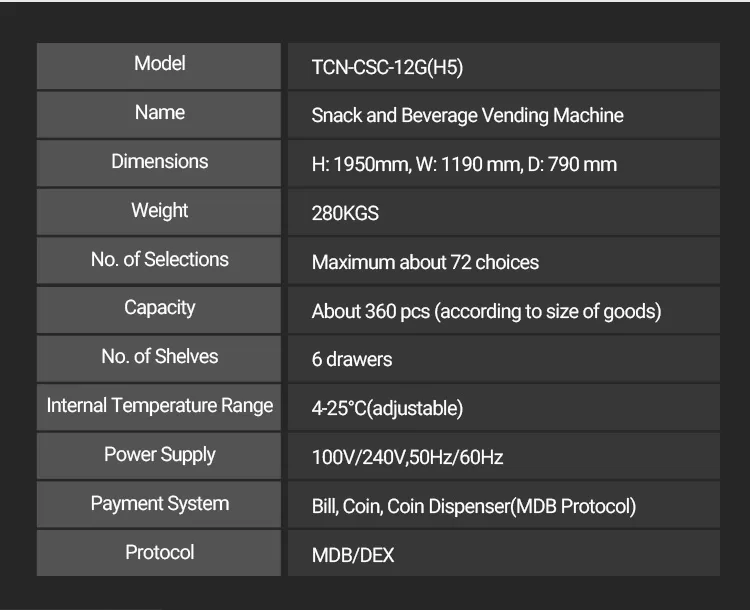Click the Weight label cell
Viewport: 750px width, 610px height.
tap(160, 211)
